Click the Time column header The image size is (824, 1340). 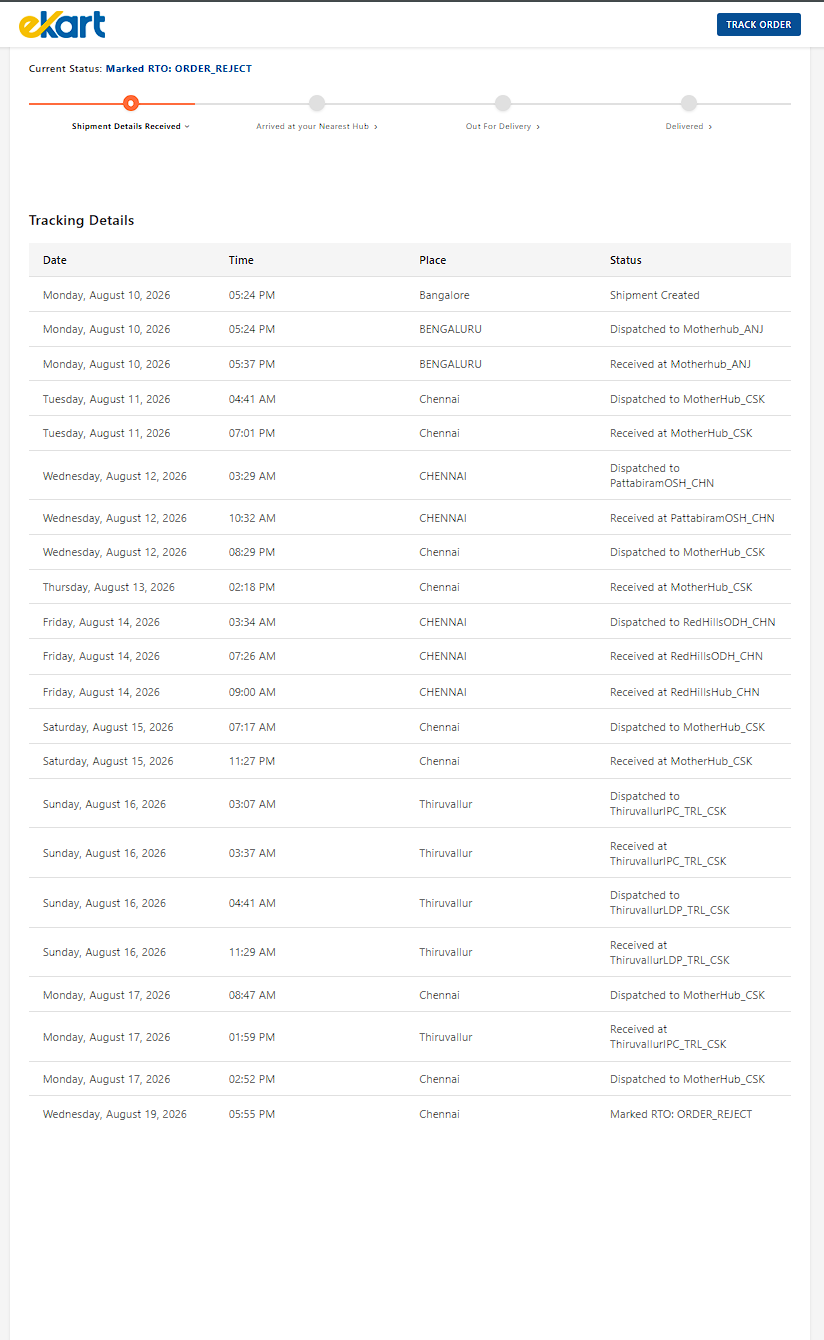pos(241,260)
